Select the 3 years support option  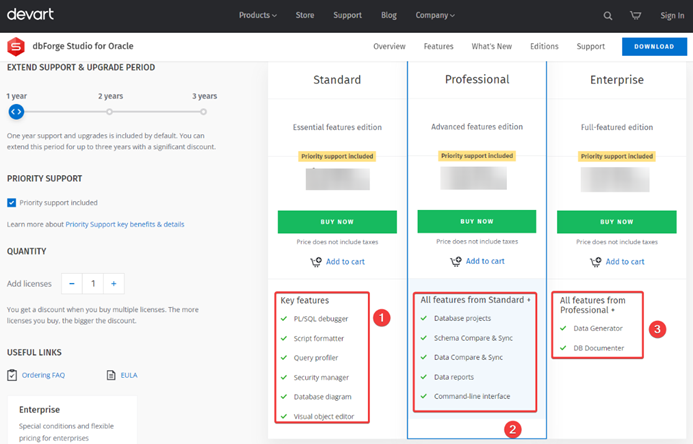click(204, 112)
